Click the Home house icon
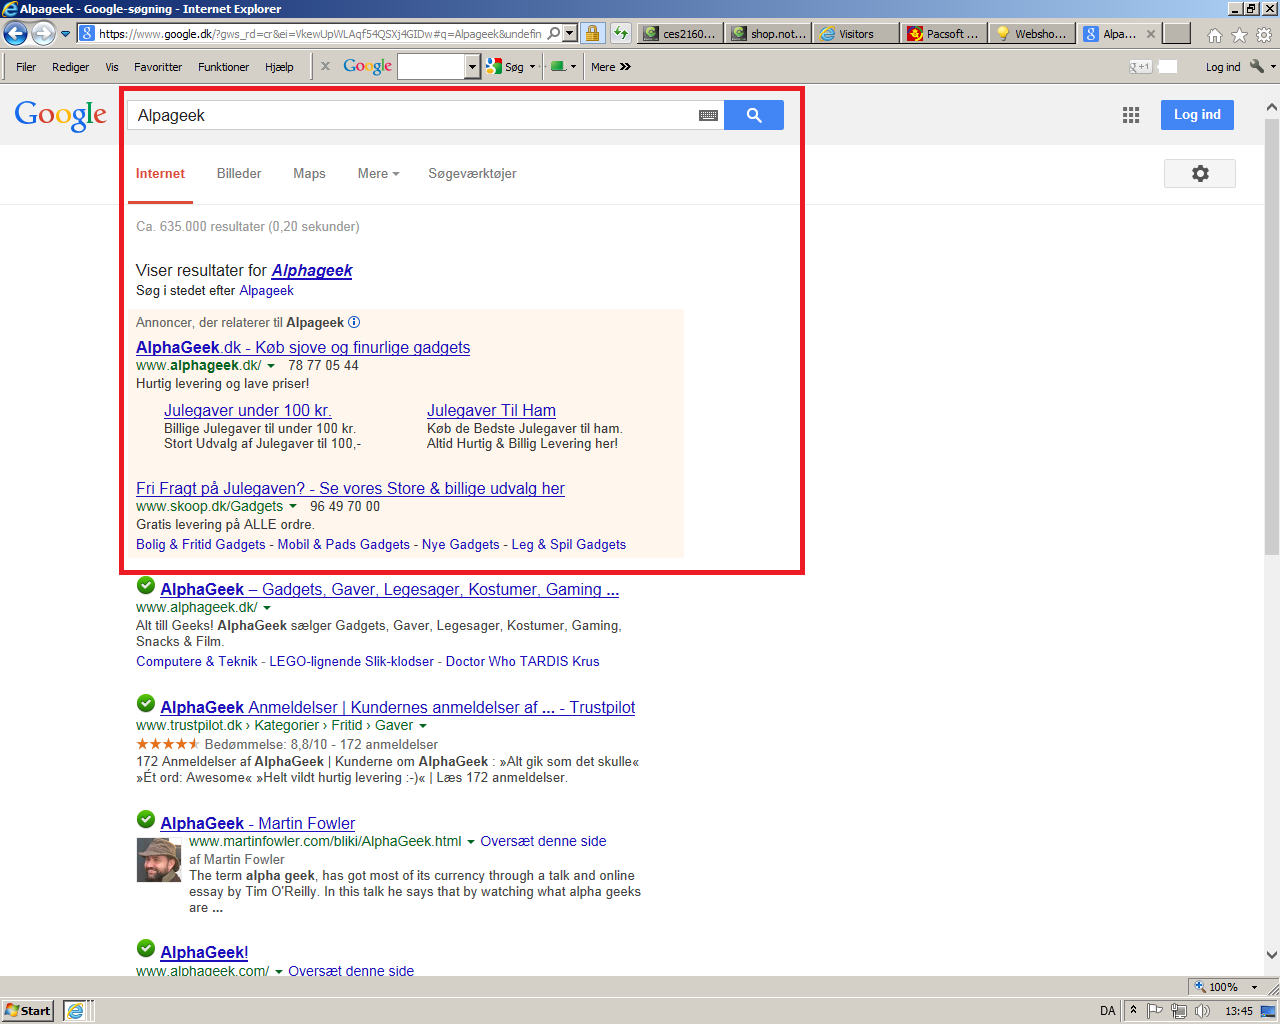 pyautogui.click(x=1215, y=35)
